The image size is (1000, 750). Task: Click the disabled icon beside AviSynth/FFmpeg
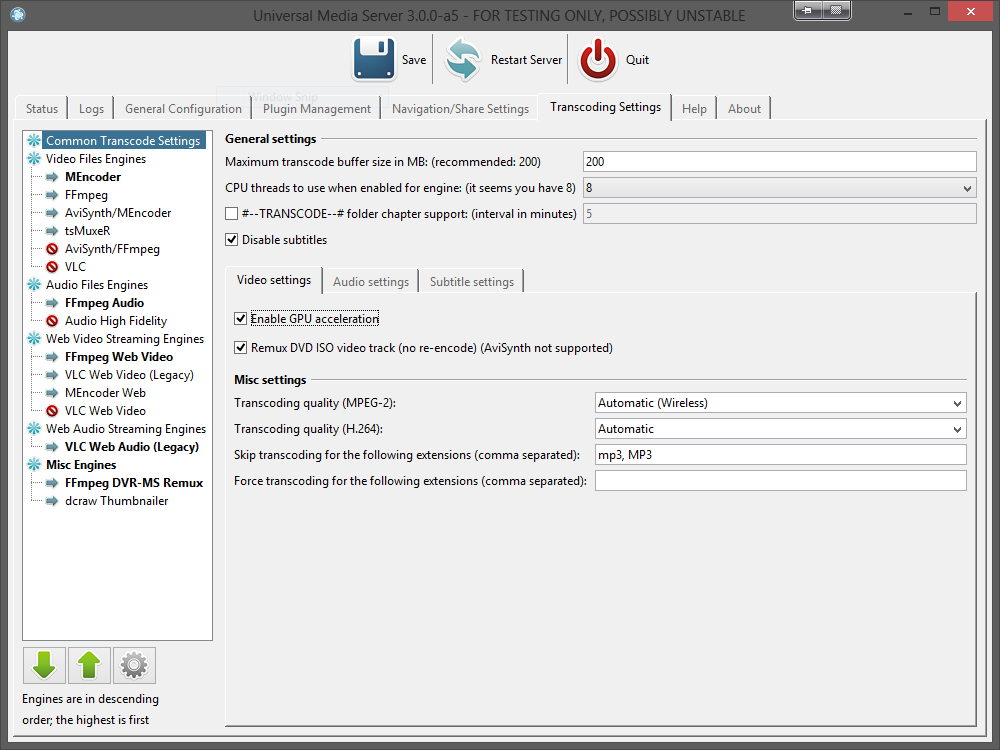tap(52, 249)
